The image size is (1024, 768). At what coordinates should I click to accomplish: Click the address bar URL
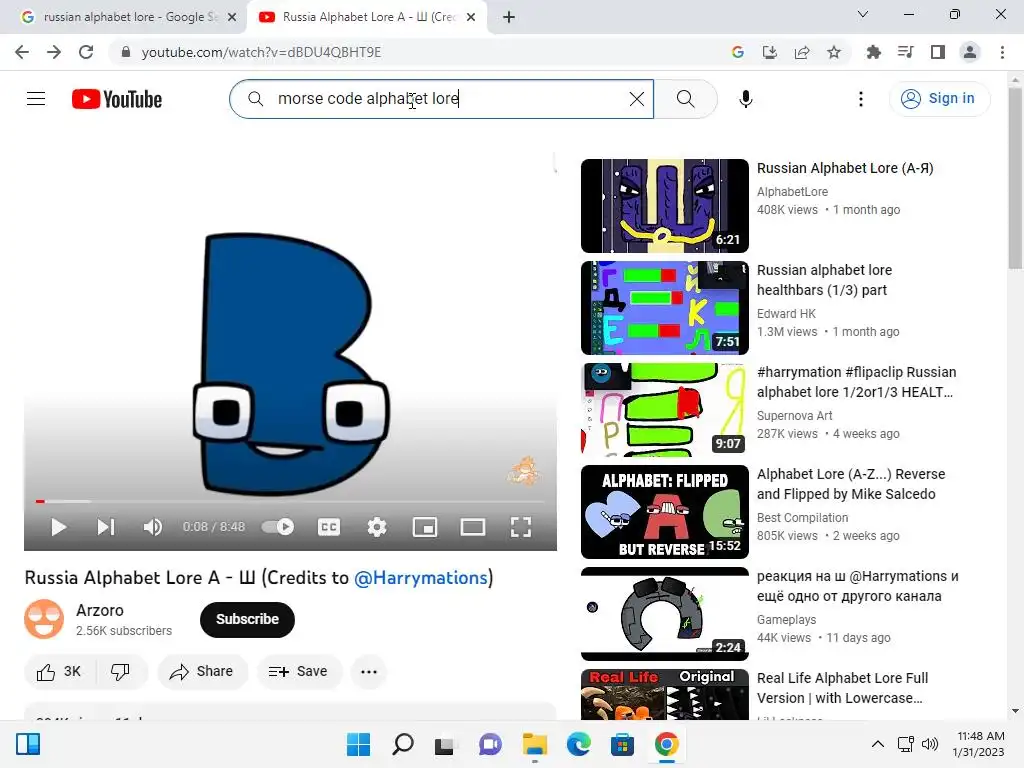[x=261, y=52]
